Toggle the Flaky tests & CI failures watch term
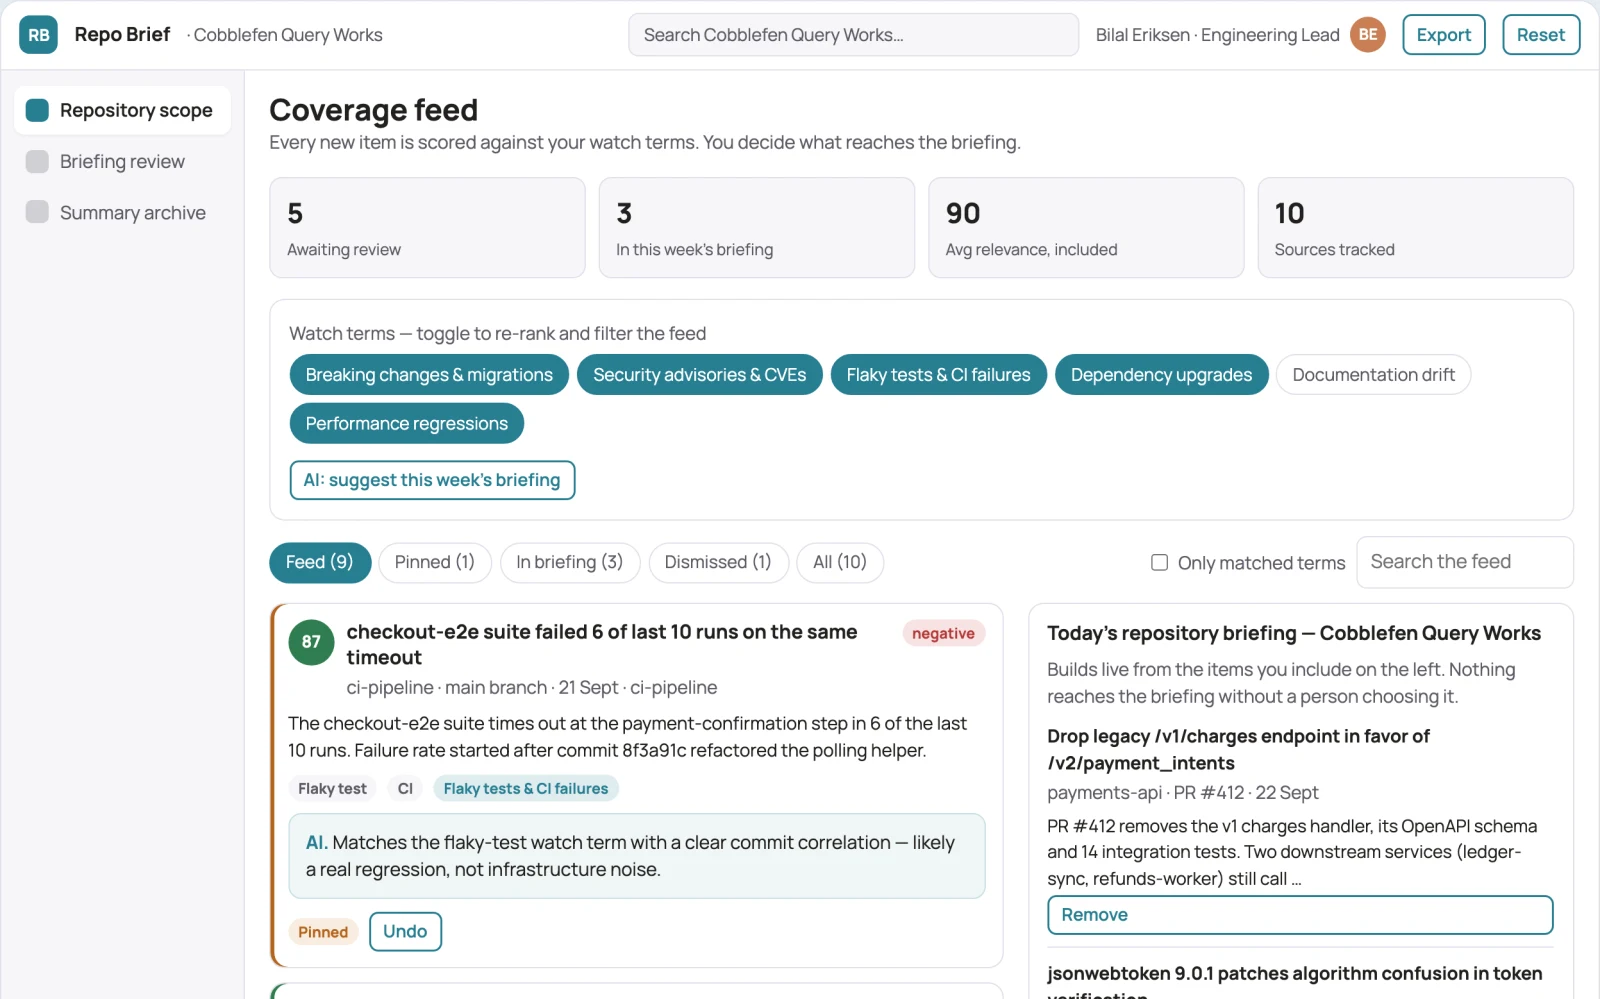The image size is (1600, 999). (938, 375)
